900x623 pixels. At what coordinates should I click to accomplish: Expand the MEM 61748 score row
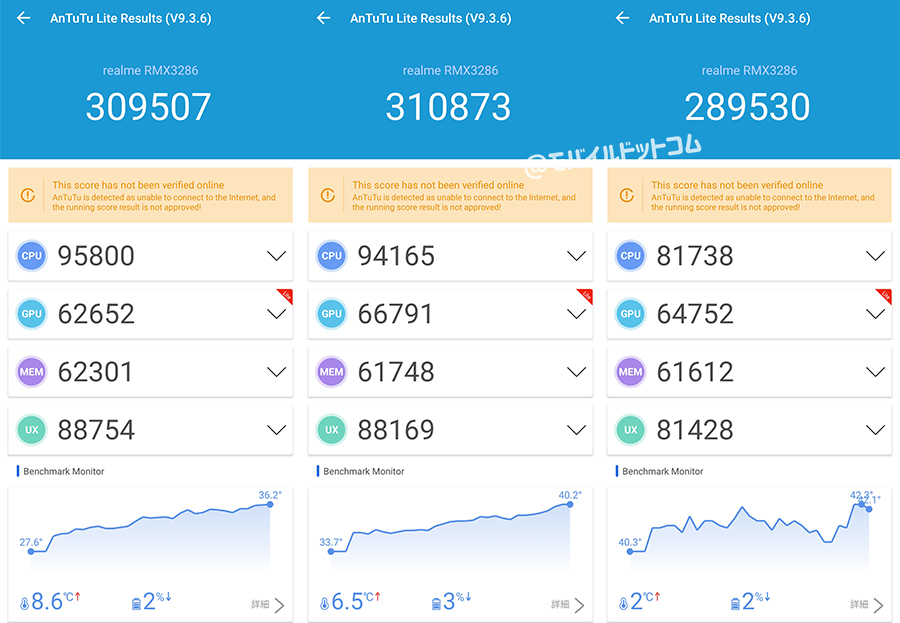coord(576,372)
